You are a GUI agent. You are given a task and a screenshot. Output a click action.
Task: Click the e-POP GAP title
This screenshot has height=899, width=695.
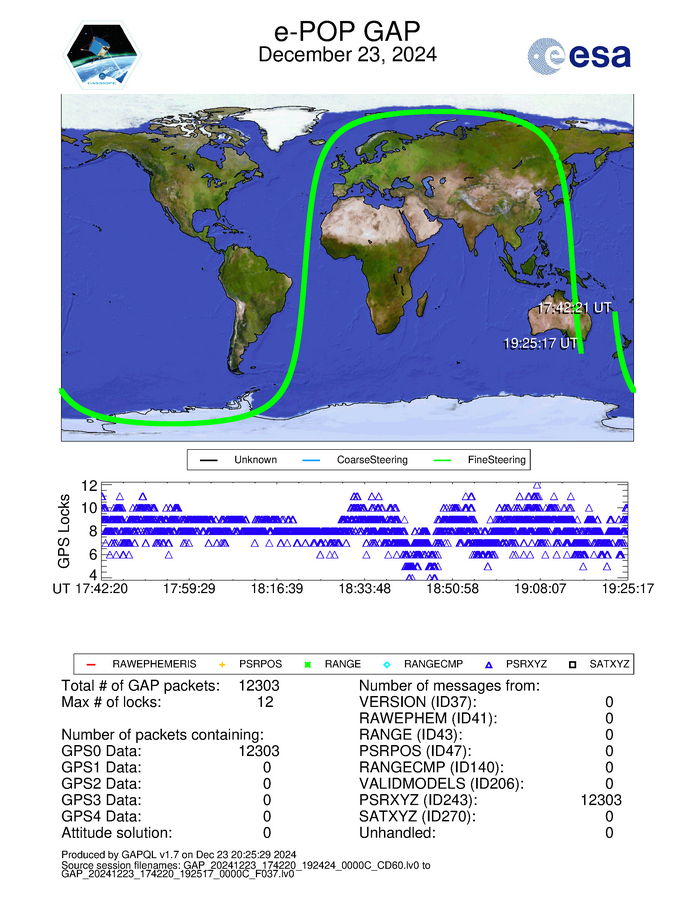tap(347, 30)
